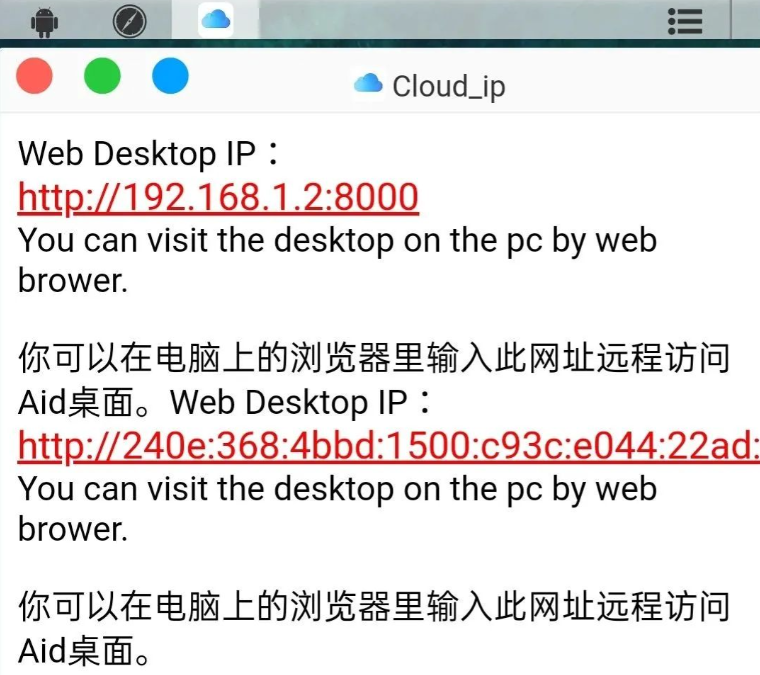Screen dimensions: 760x675
Task: Click the last "Aid桌面。" line at bottom
Action: pyautogui.click(x=84, y=651)
